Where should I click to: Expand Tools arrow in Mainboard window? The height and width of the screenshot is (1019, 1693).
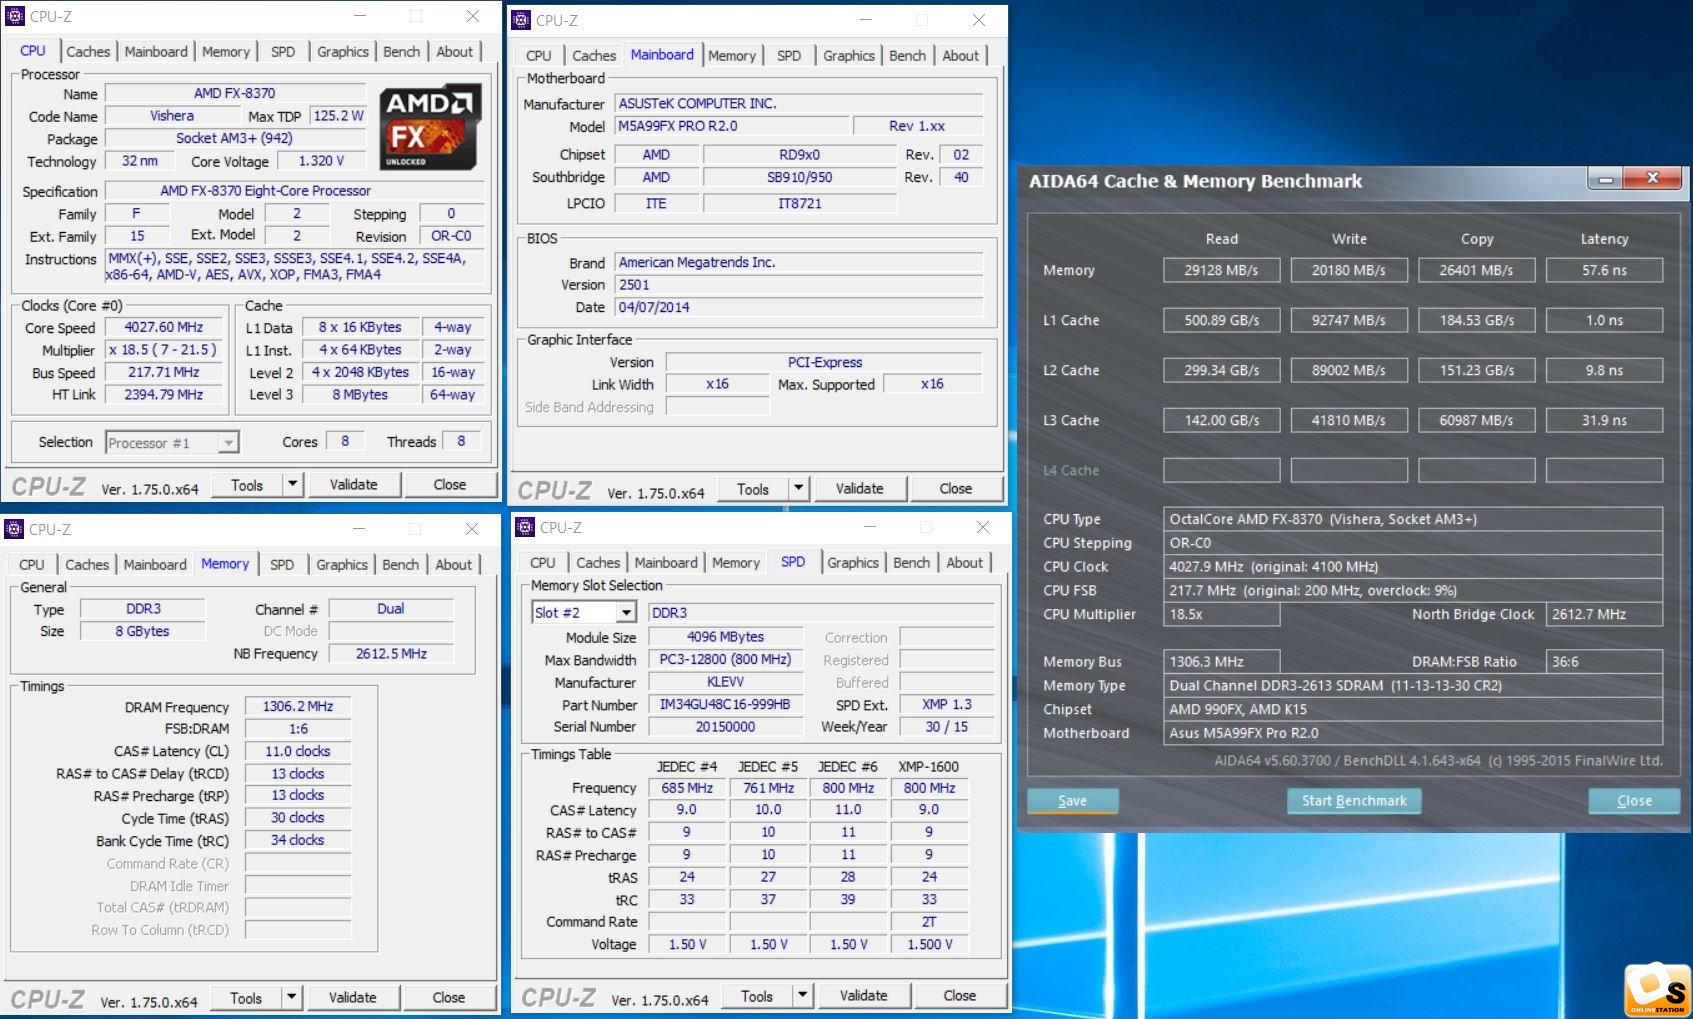(798, 488)
